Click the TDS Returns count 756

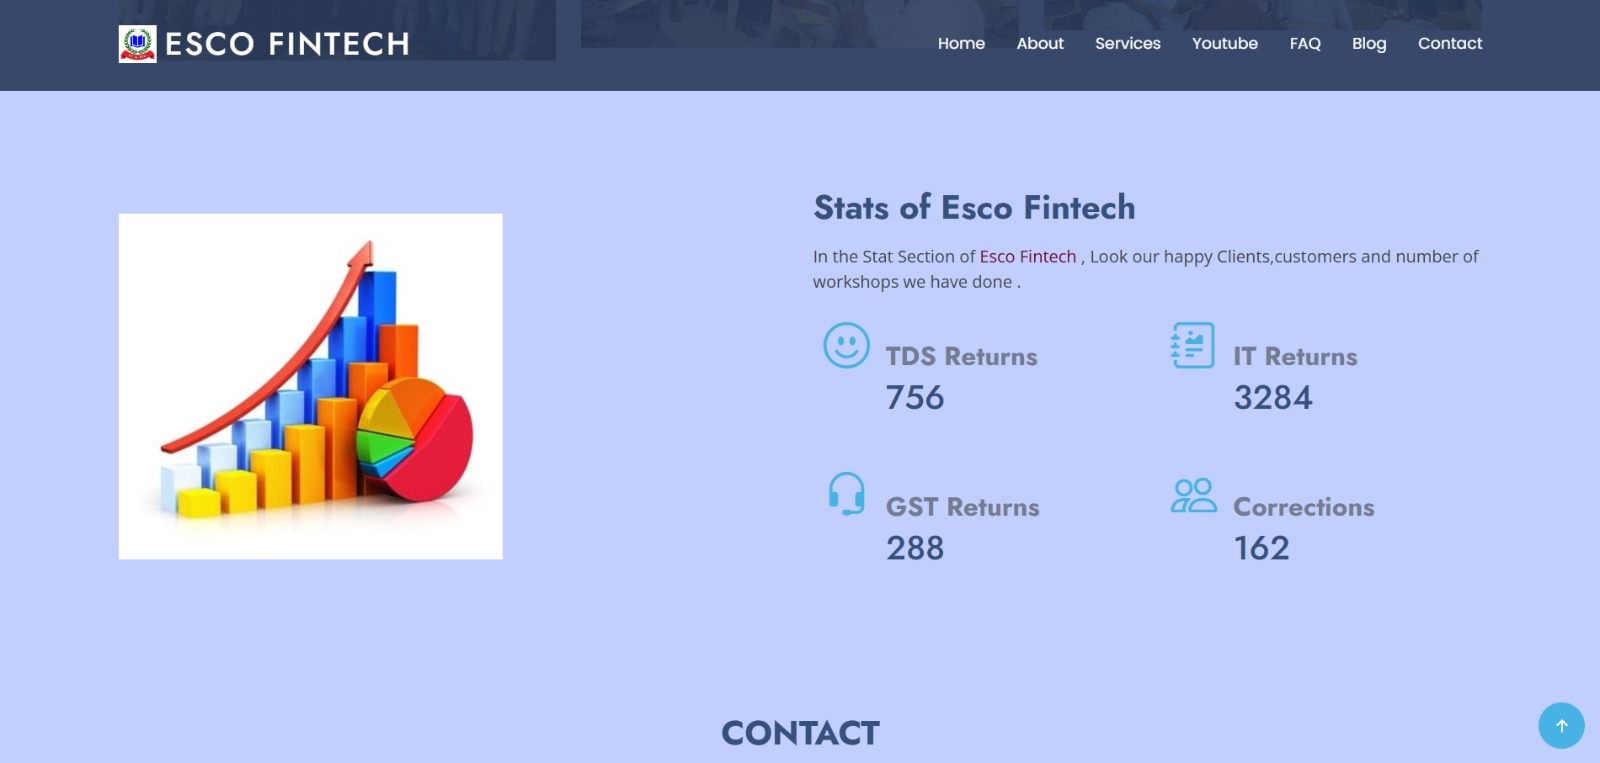click(x=914, y=398)
